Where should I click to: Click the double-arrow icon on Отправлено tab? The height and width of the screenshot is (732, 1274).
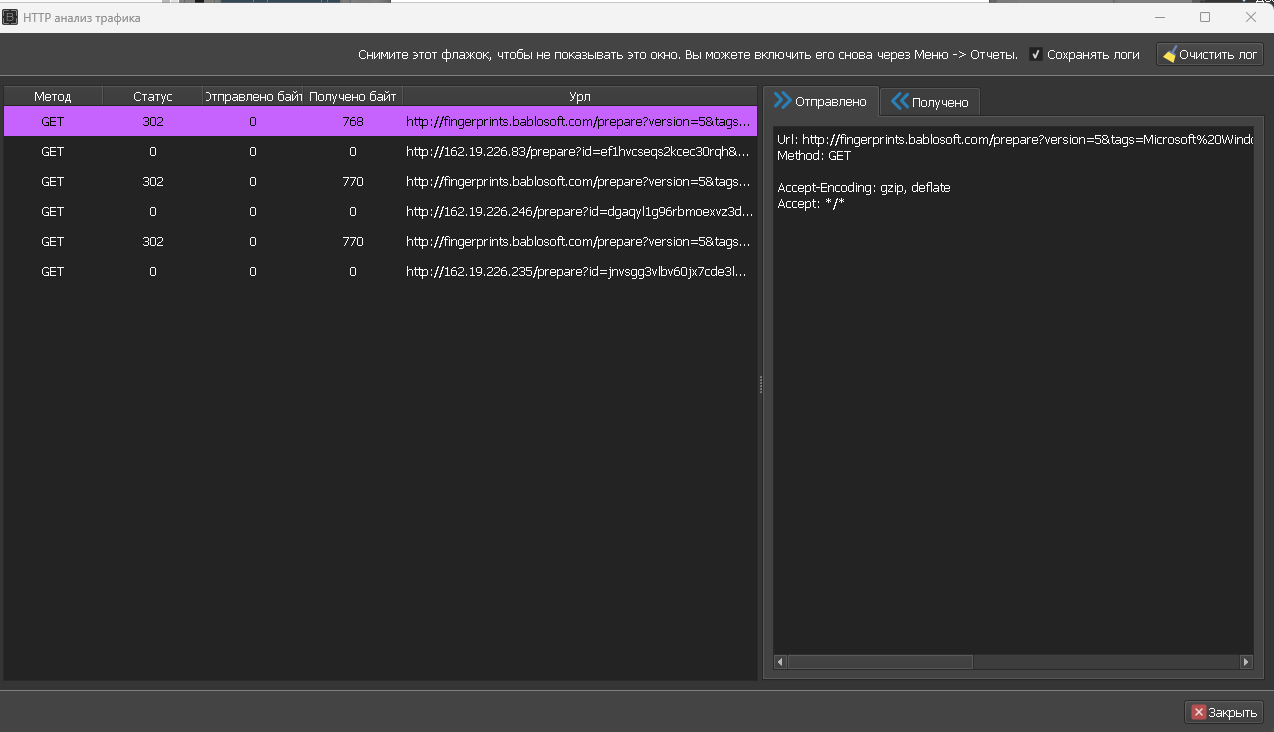point(782,101)
